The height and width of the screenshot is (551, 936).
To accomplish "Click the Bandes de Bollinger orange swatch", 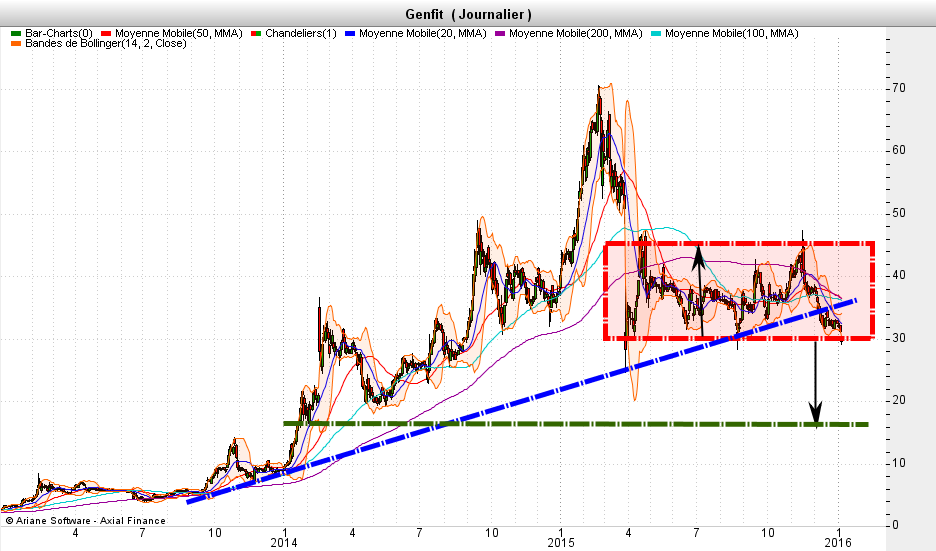I will coord(16,44).
